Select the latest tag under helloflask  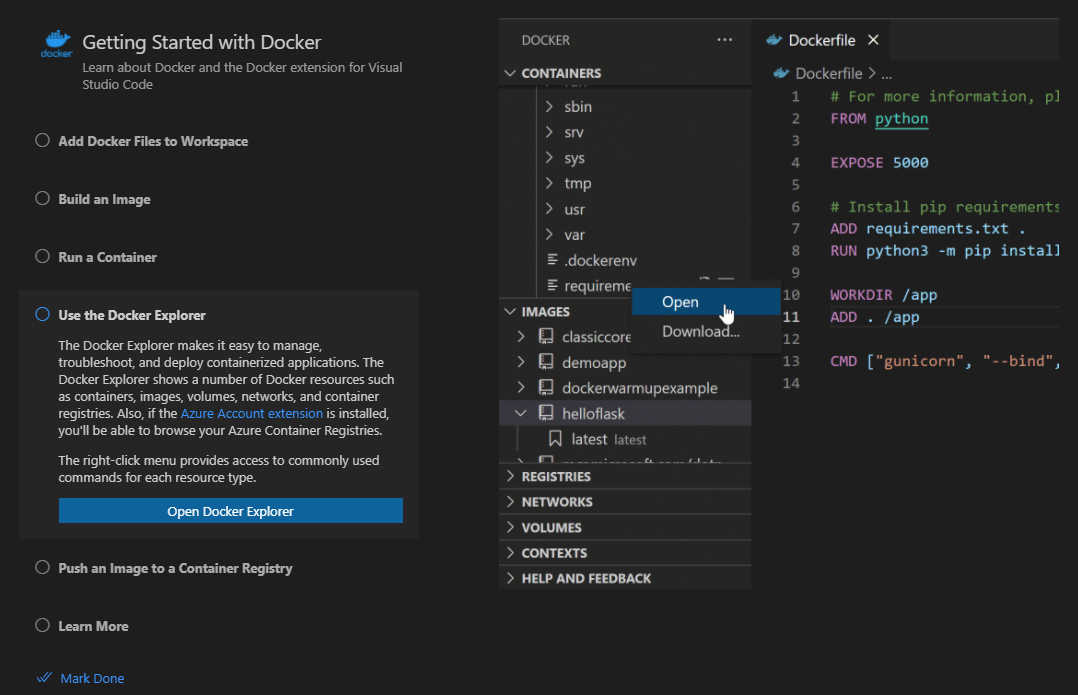[625, 439]
